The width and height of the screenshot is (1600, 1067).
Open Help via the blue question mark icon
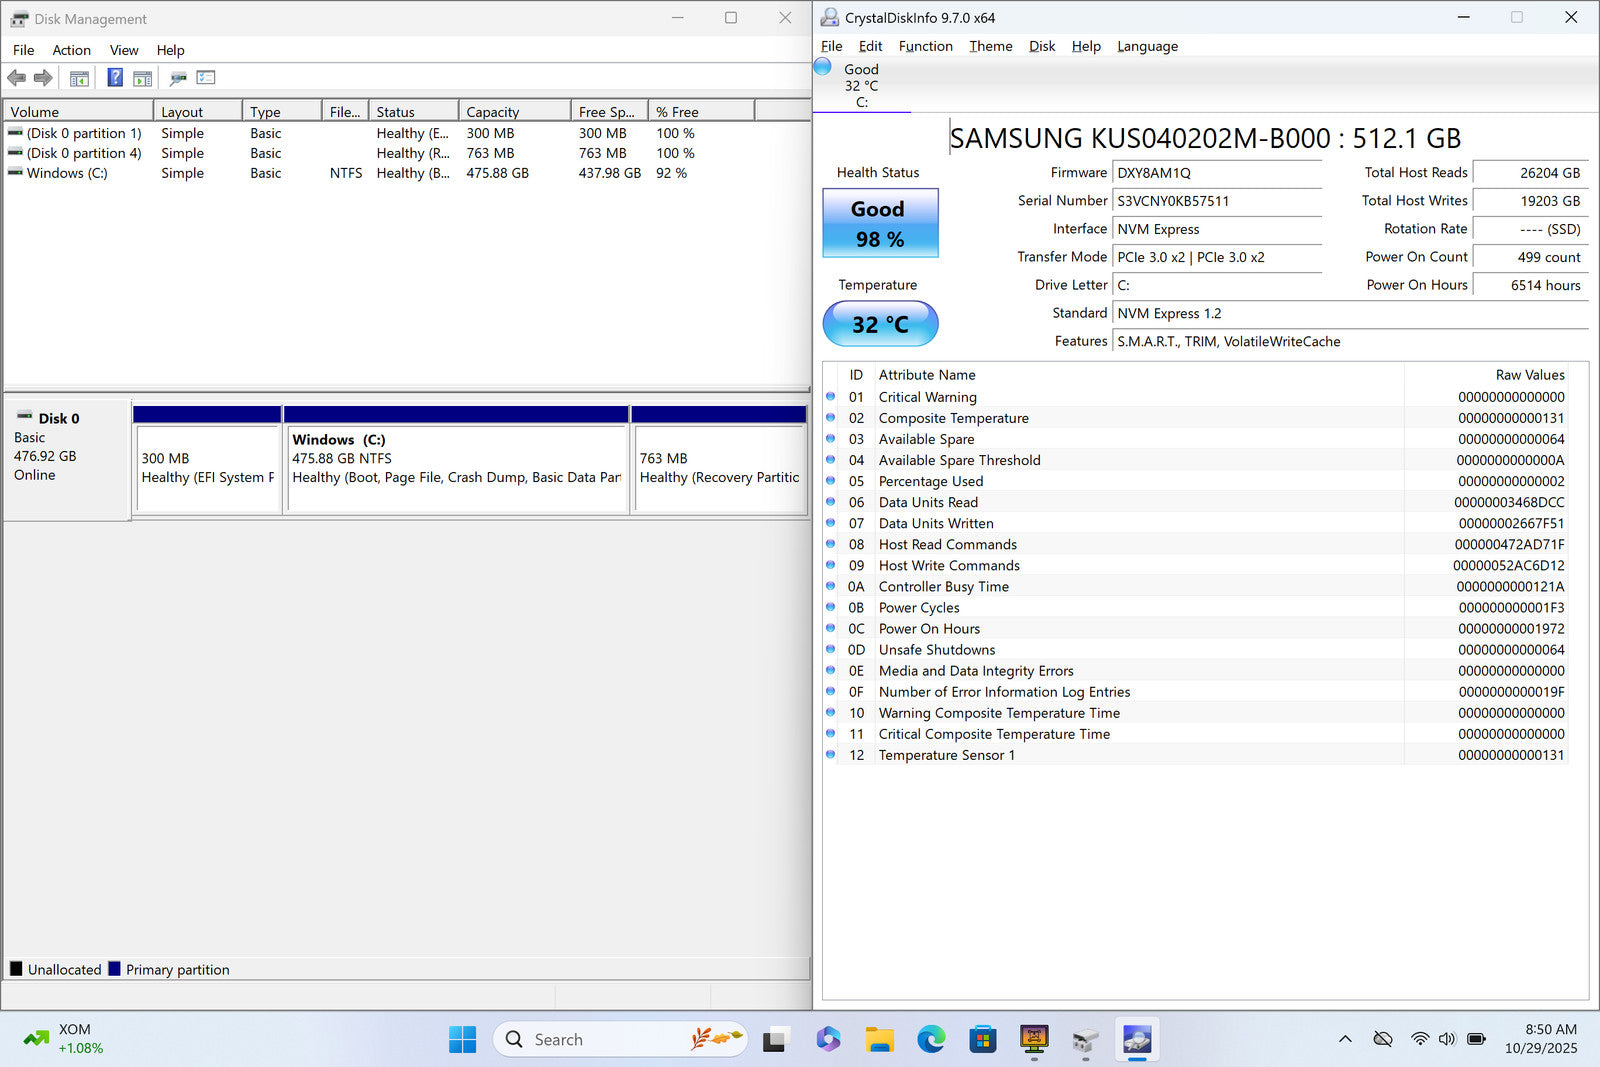coord(115,78)
